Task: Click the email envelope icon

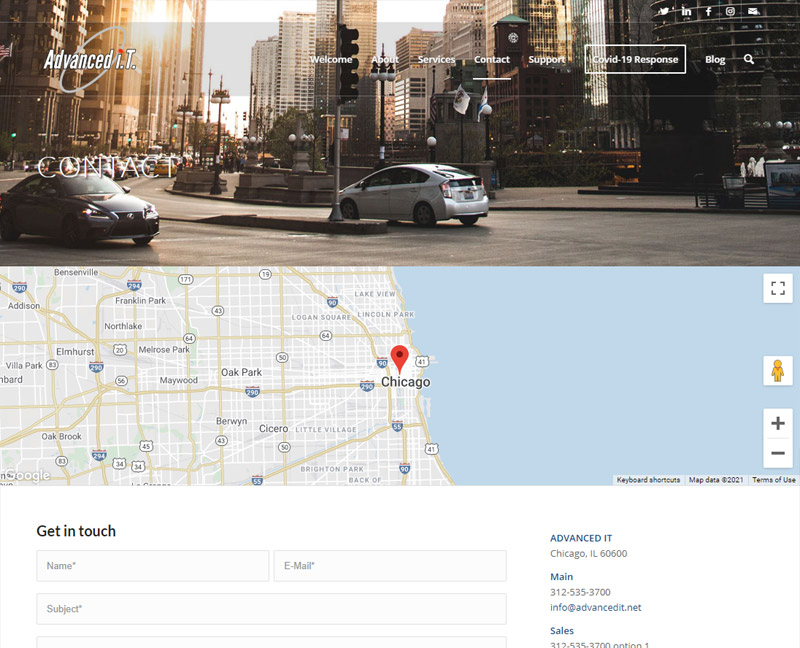Action: (753, 11)
